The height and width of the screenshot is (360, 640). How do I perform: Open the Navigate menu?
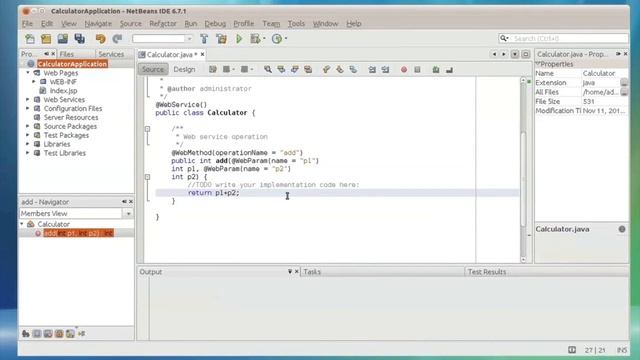(98, 24)
